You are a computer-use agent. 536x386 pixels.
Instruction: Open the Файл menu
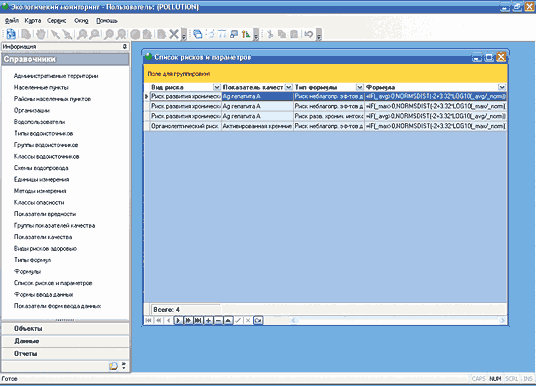tap(12, 21)
